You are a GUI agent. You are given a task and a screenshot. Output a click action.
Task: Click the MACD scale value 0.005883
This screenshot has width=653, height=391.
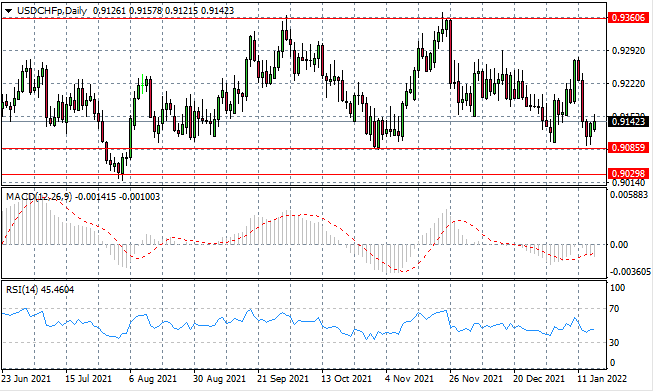click(629, 195)
